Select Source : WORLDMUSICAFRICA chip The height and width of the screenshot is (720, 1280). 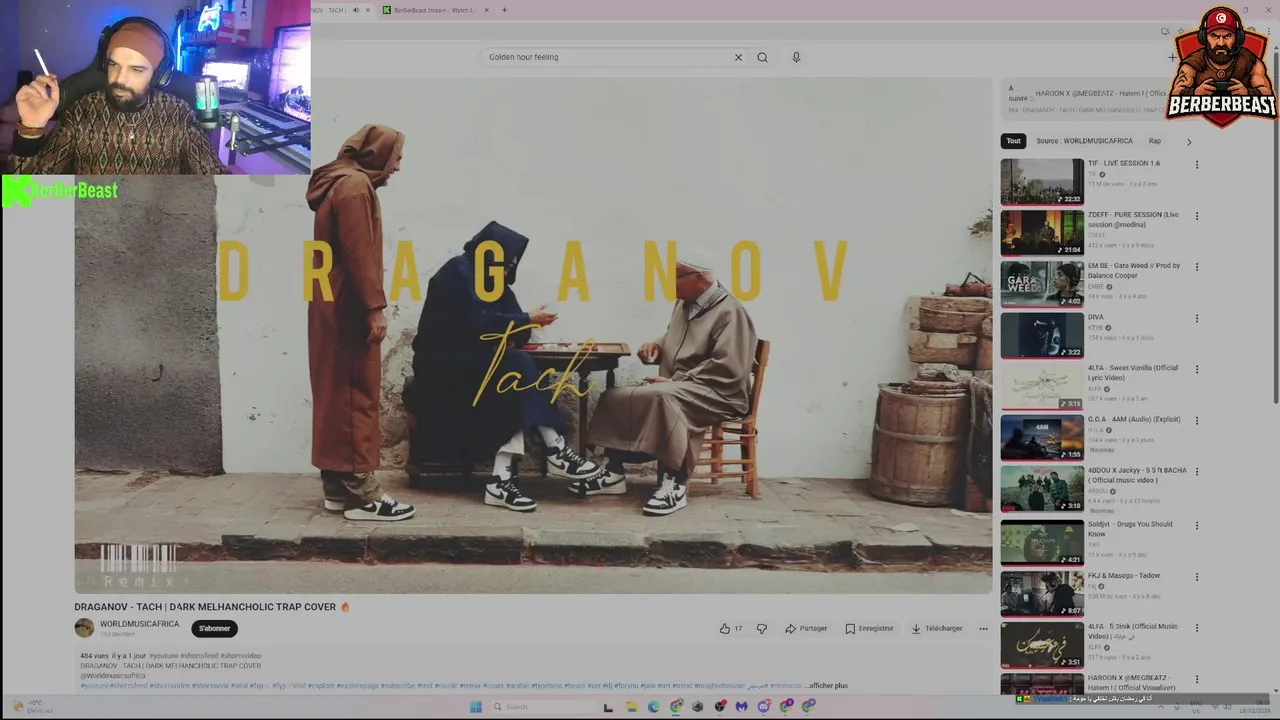1084,141
